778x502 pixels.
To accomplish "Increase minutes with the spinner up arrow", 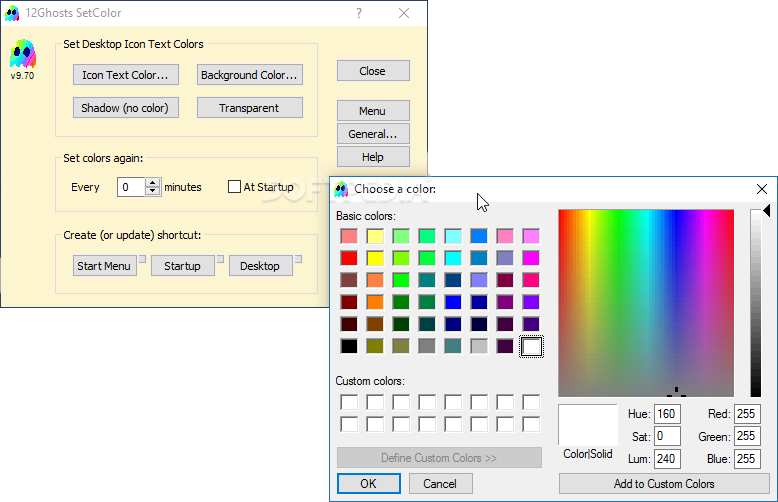I will pos(153,183).
